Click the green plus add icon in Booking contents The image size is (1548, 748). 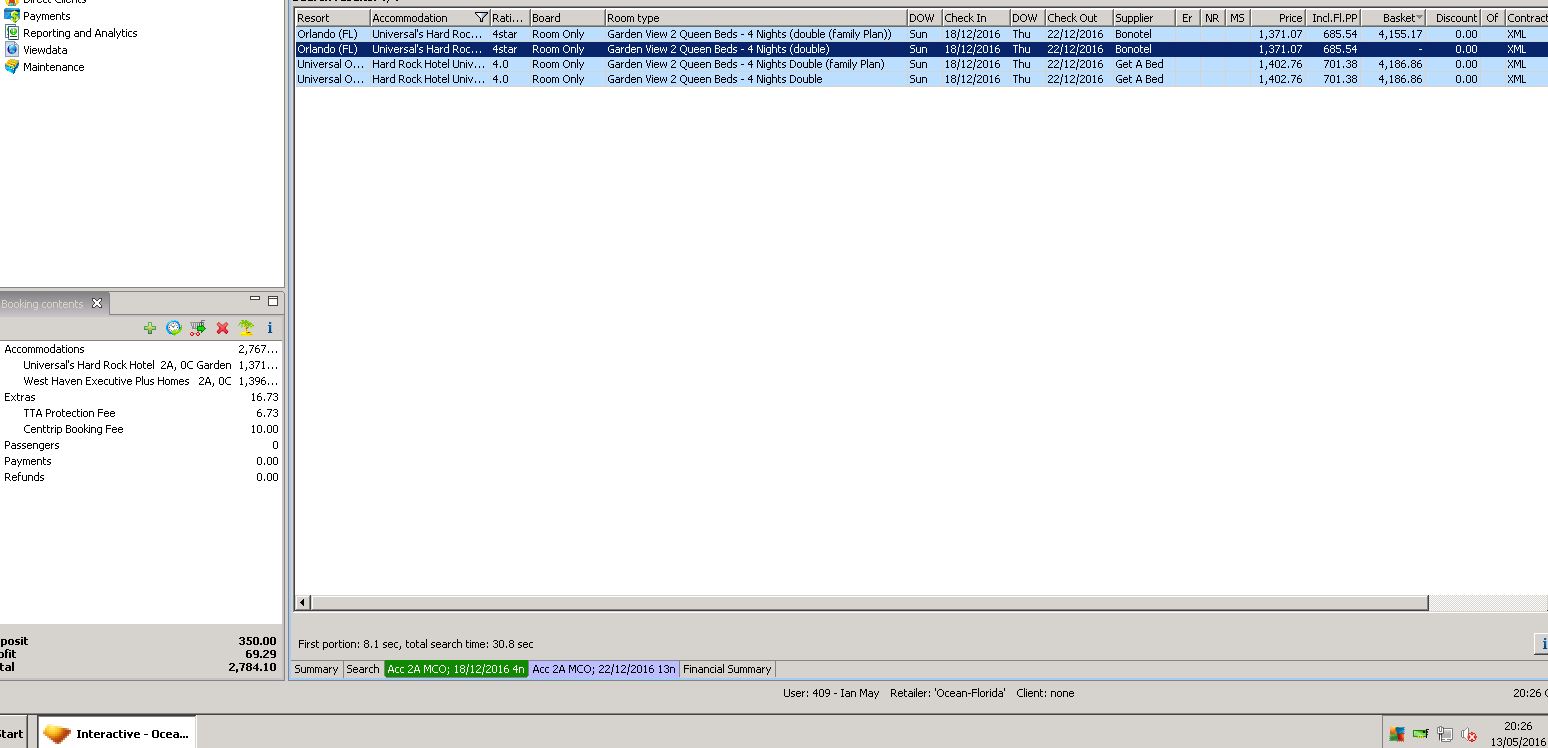pos(150,328)
